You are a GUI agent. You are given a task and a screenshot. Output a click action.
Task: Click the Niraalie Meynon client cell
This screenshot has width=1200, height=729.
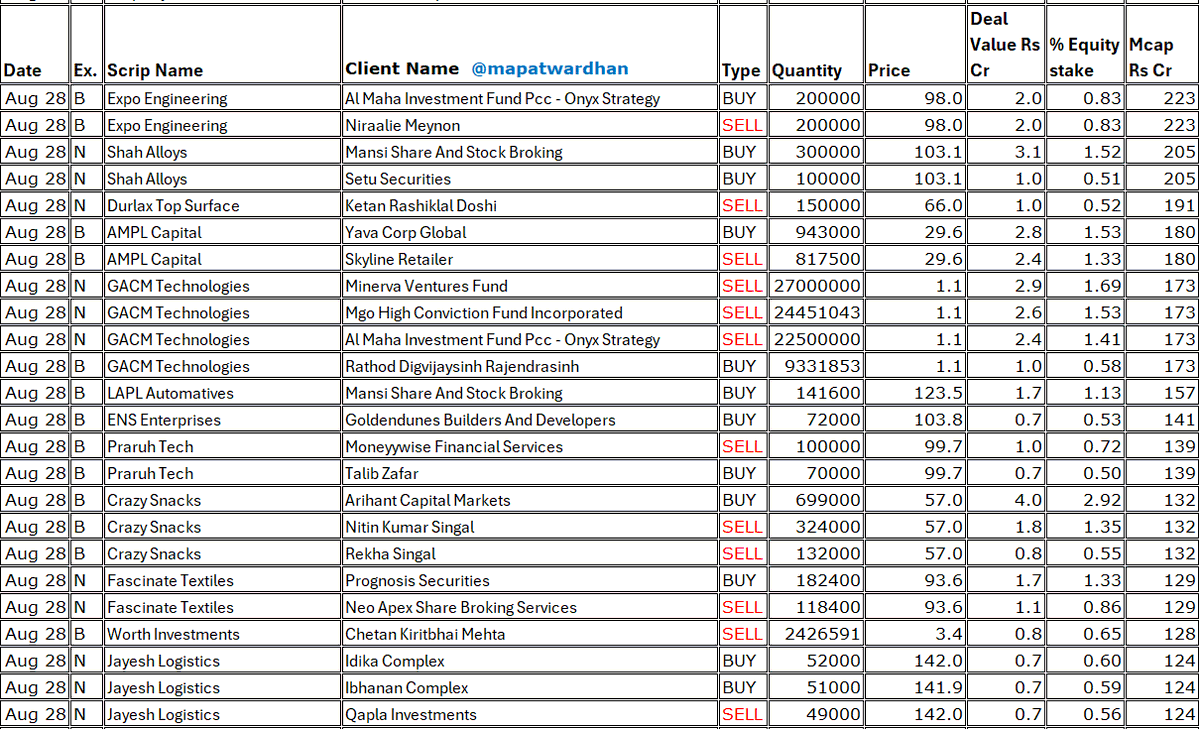[529, 125]
